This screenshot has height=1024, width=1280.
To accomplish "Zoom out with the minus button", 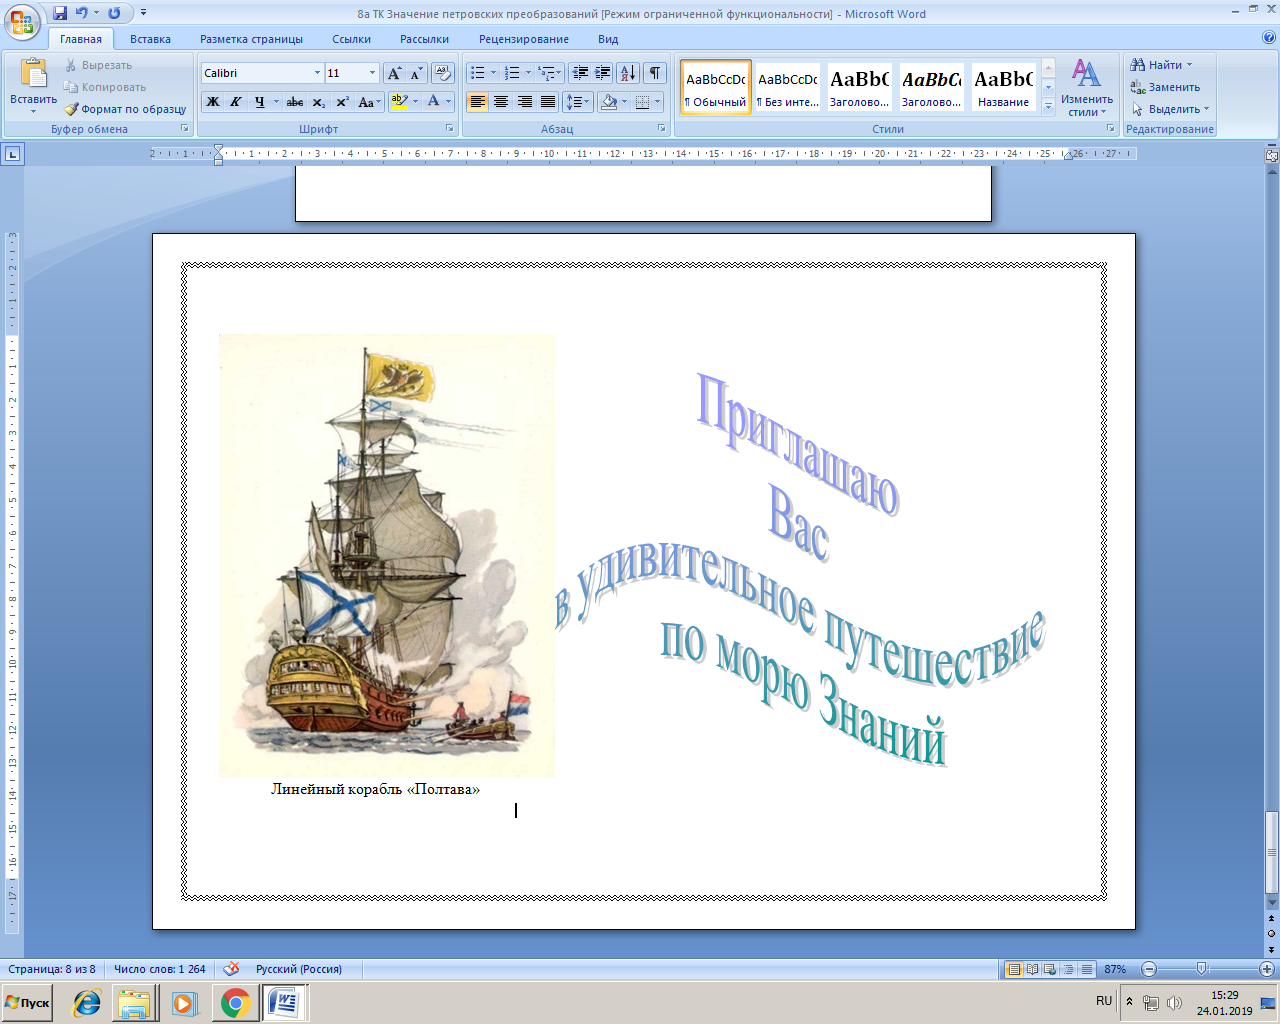I will pos(1149,969).
